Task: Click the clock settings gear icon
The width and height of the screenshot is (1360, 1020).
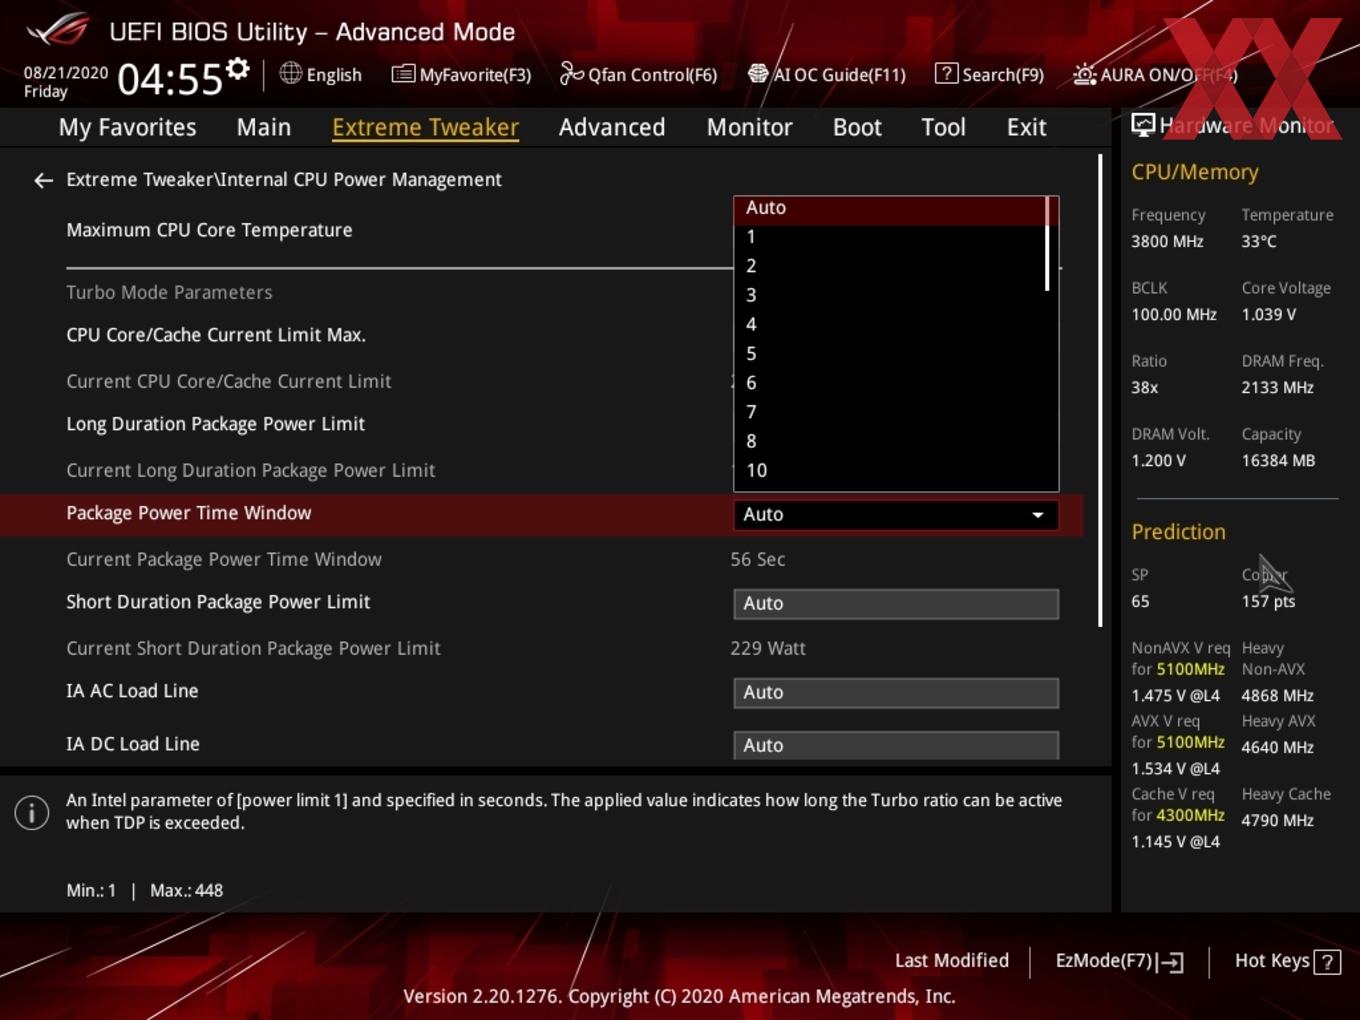Action: tap(237, 69)
